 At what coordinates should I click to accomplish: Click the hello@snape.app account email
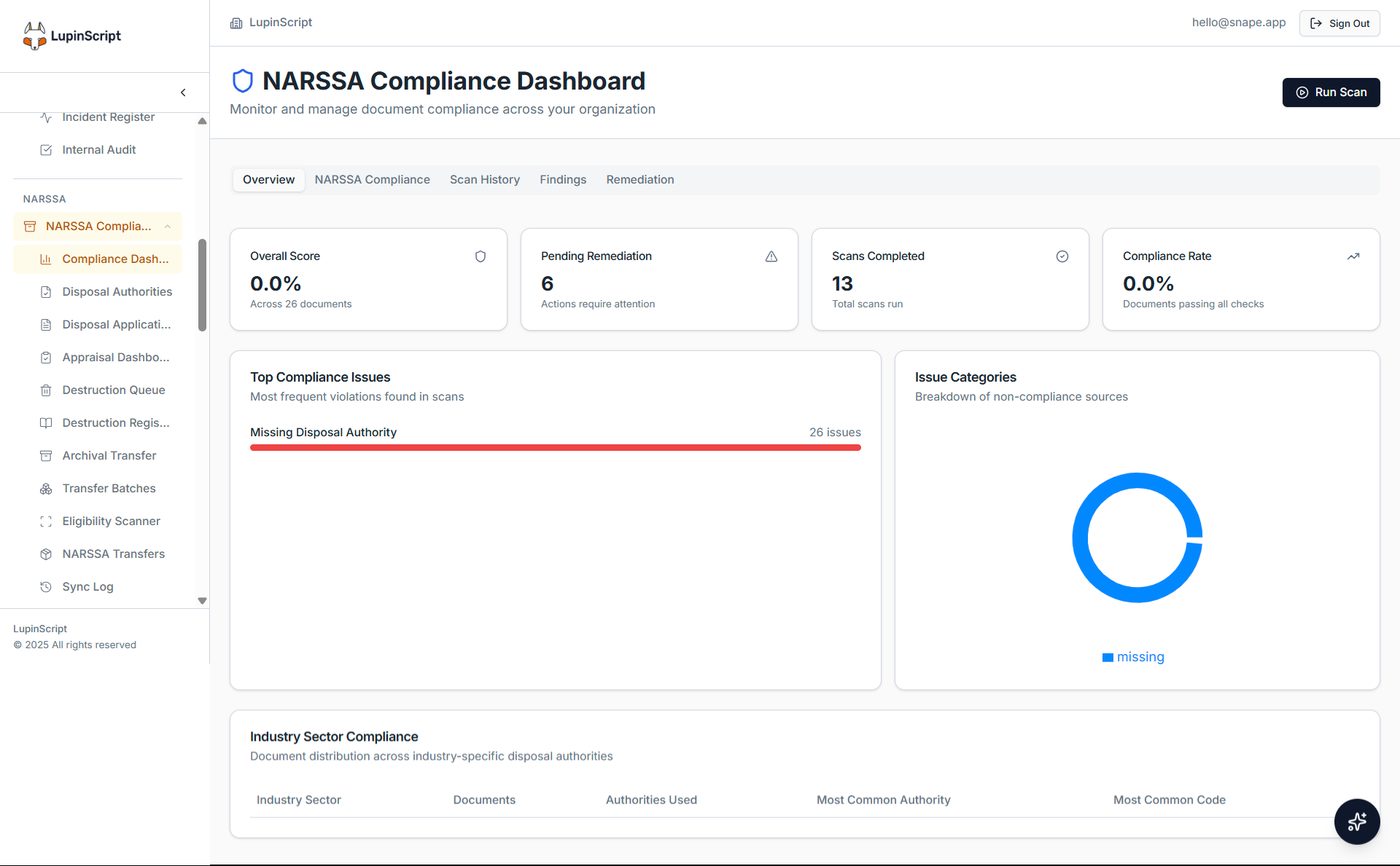click(1239, 22)
